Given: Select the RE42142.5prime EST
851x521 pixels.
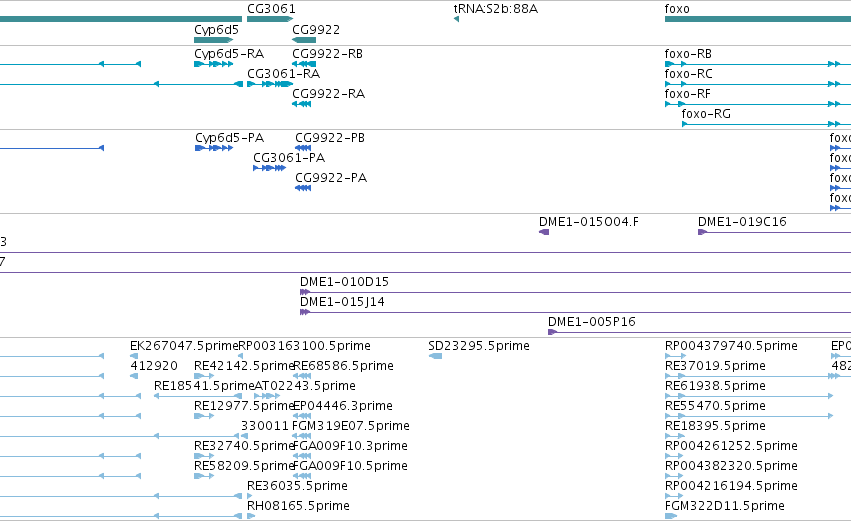Looking at the screenshot, I should coord(244,366).
